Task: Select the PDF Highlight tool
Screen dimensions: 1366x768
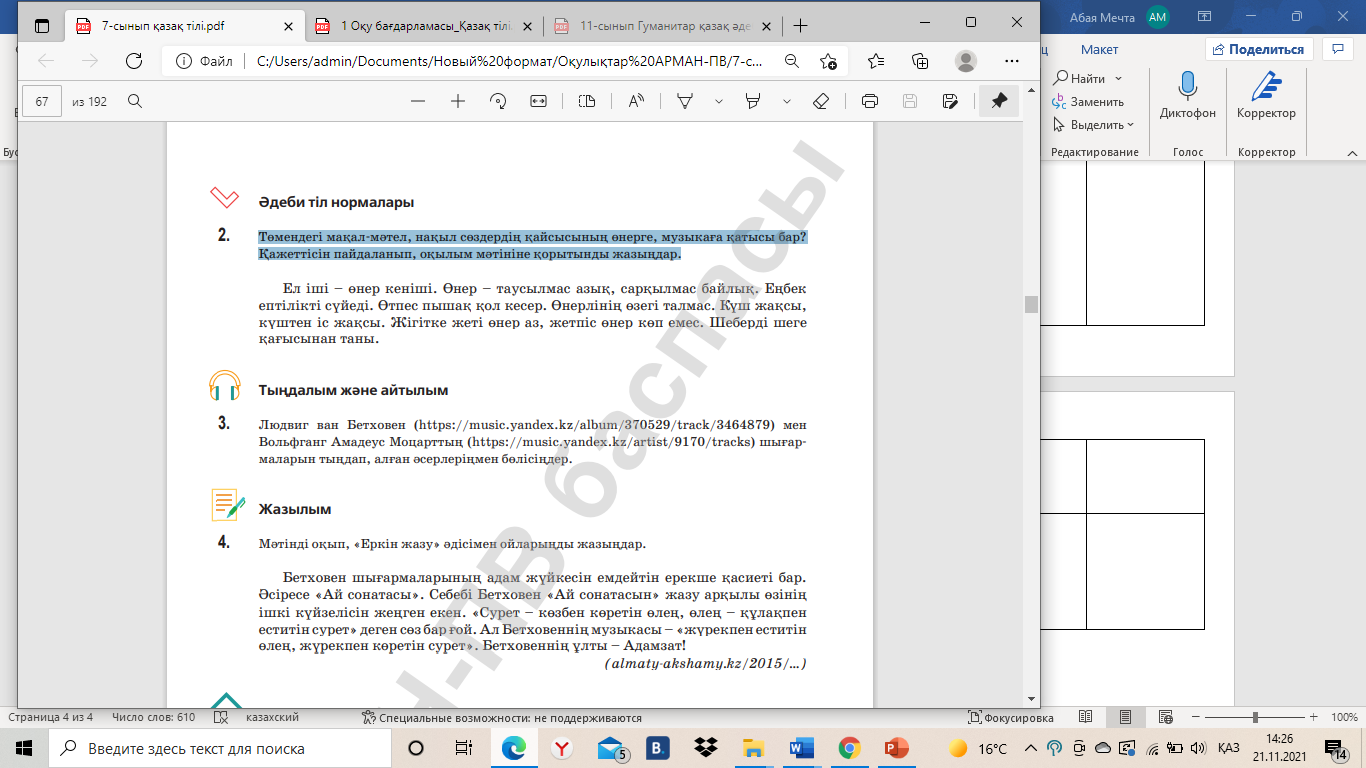Action: [754, 101]
